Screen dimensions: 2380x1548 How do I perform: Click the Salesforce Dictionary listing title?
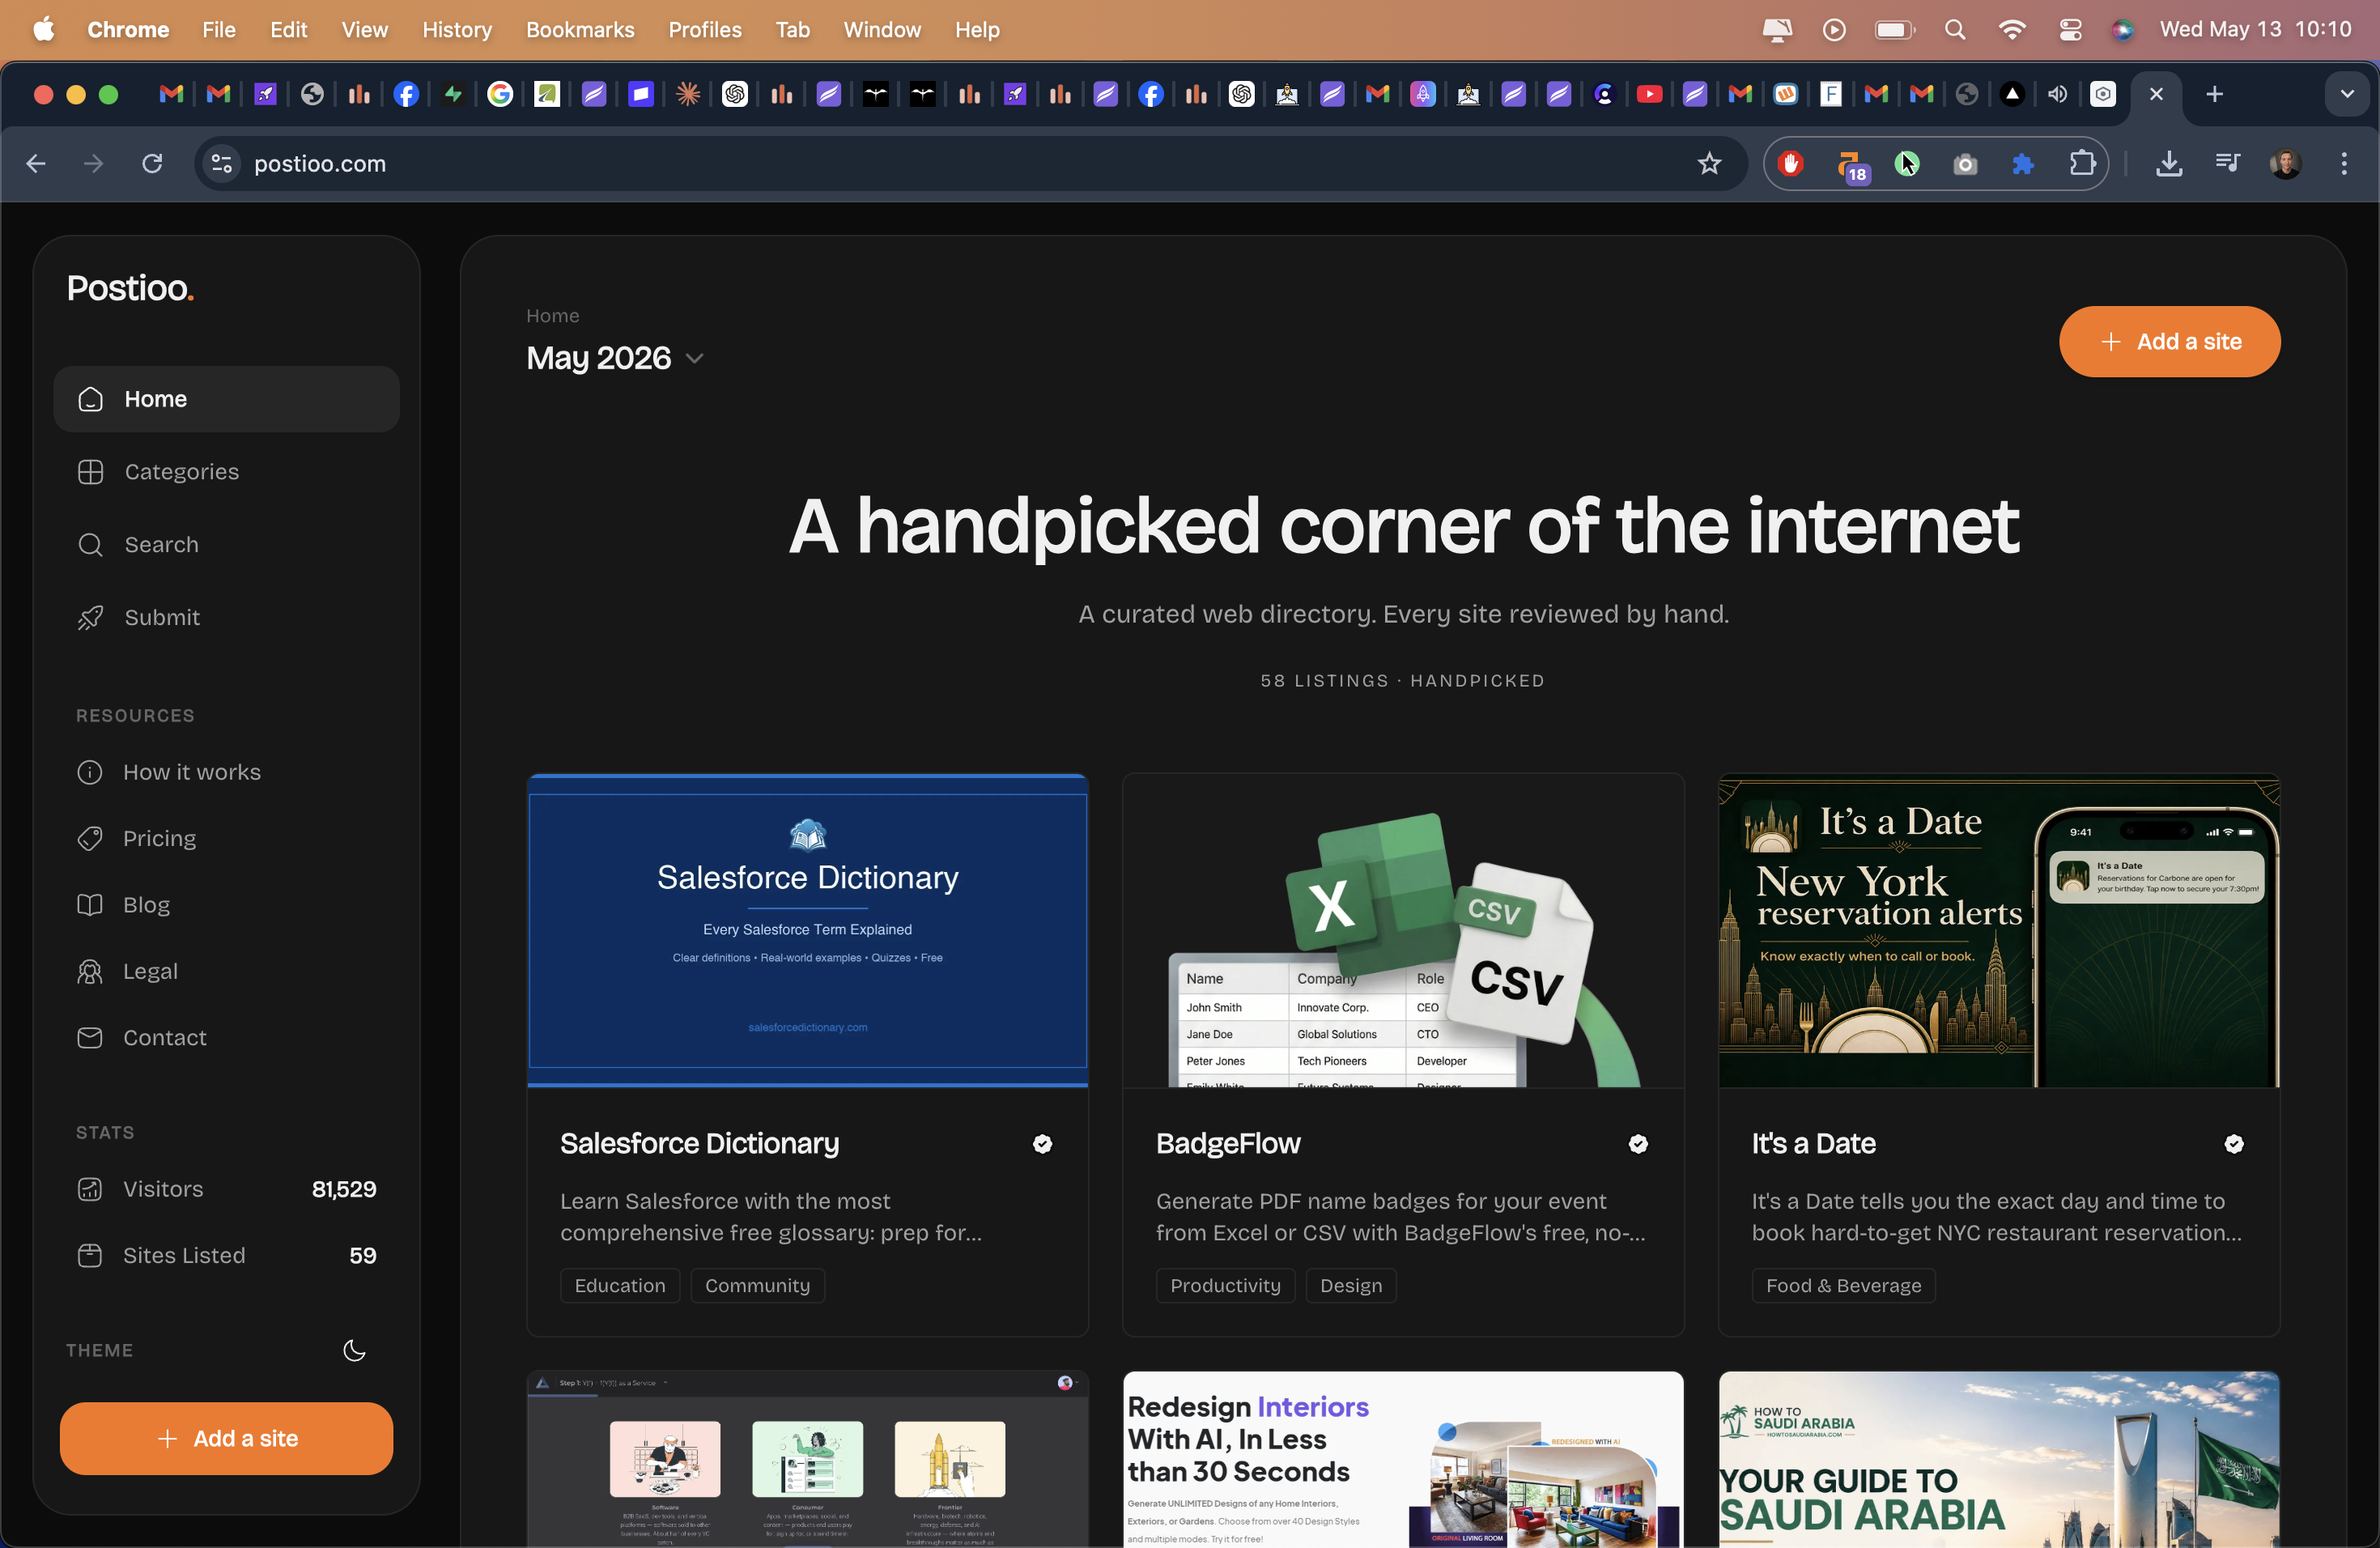(699, 1143)
